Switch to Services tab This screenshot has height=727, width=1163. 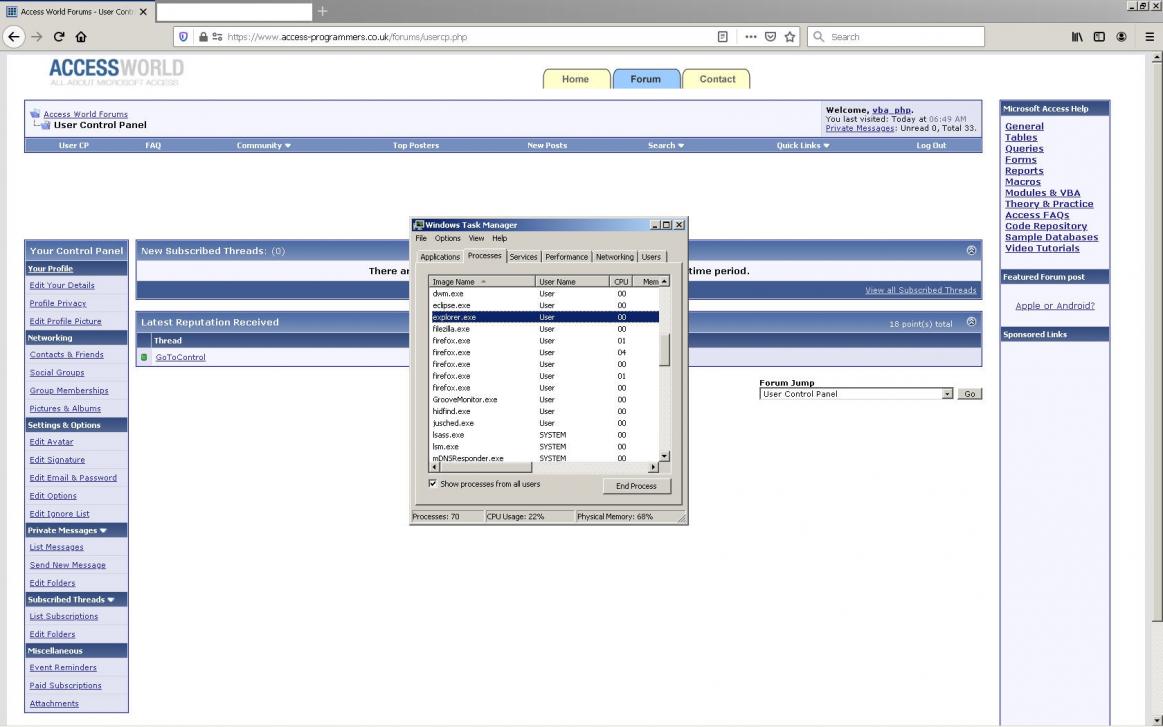pyautogui.click(x=523, y=257)
